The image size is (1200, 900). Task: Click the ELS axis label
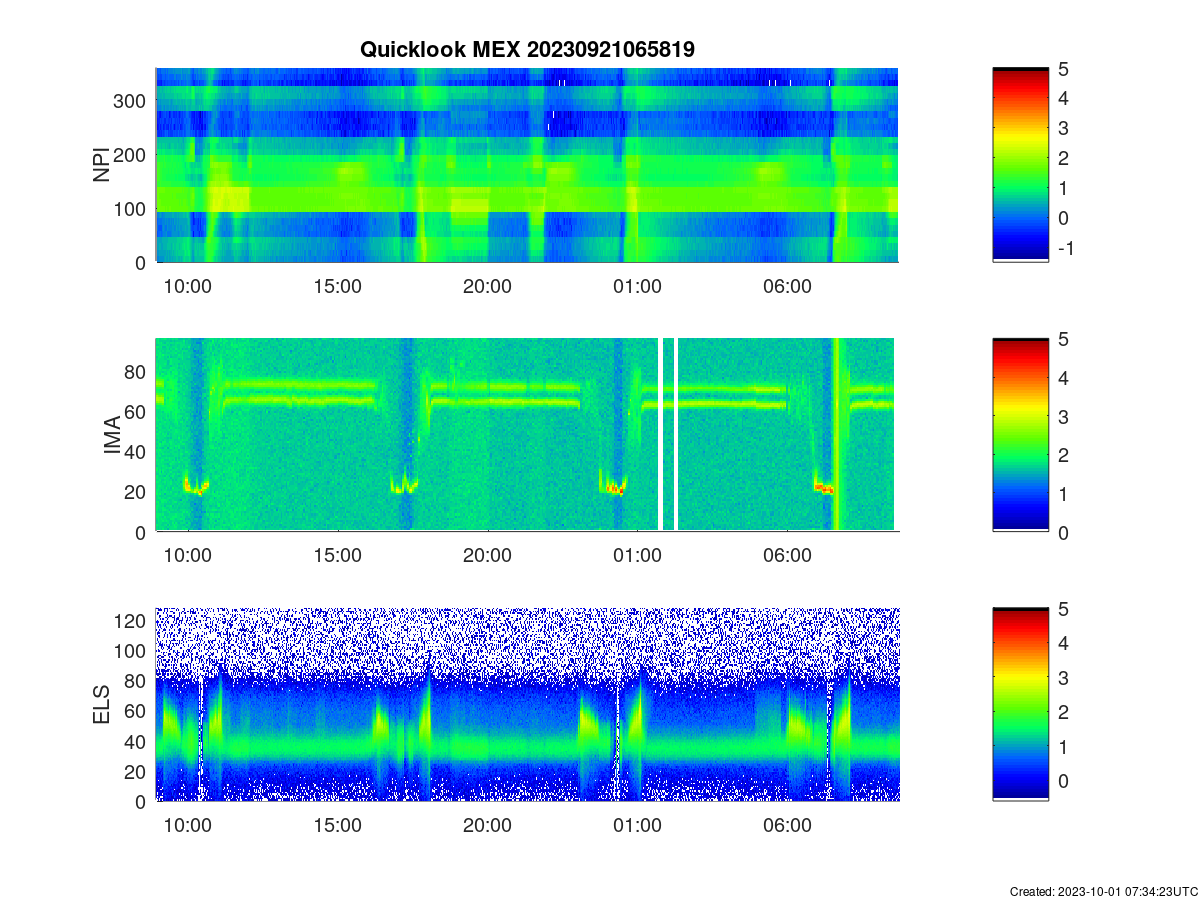(101, 705)
